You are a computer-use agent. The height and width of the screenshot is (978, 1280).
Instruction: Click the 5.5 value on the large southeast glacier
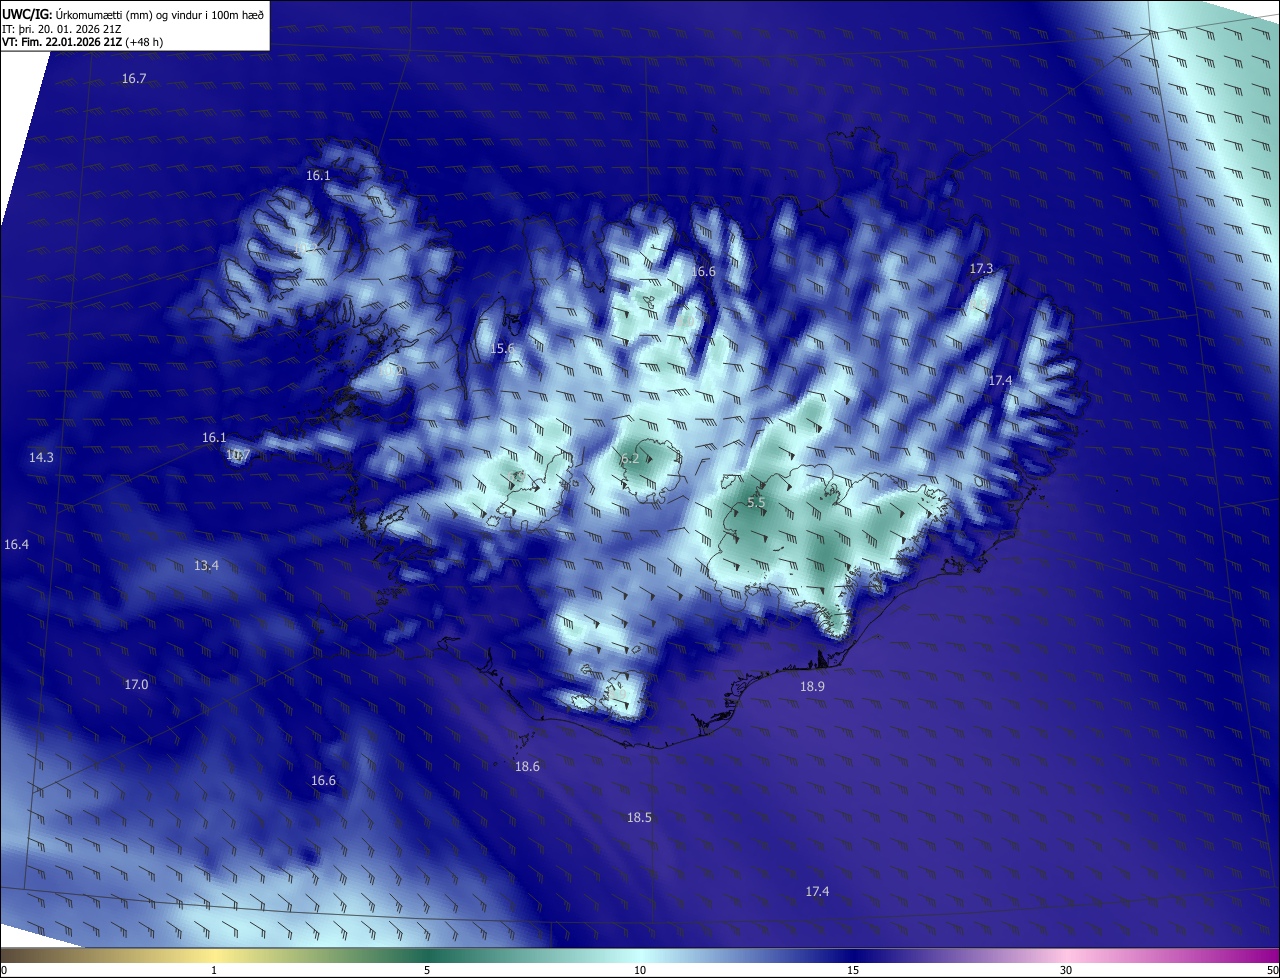(756, 502)
